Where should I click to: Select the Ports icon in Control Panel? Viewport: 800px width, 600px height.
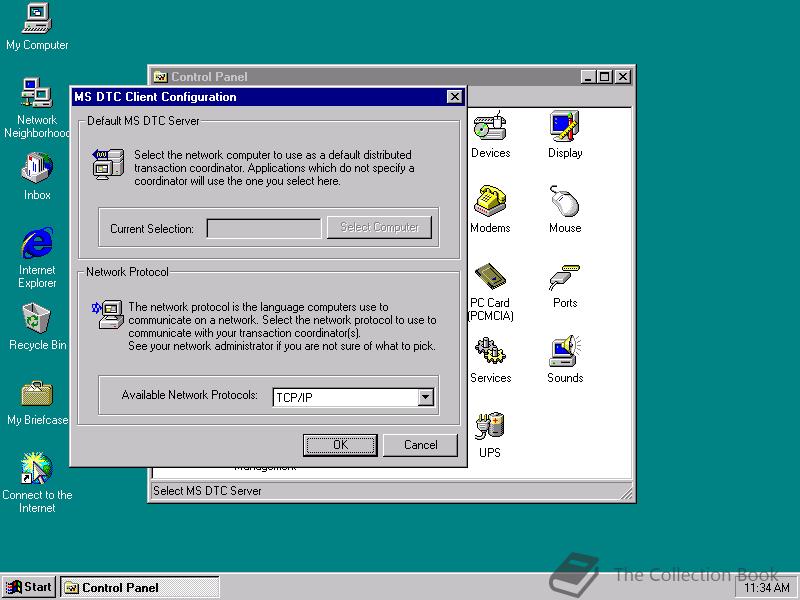pyautogui.click(x=565, y=286)
